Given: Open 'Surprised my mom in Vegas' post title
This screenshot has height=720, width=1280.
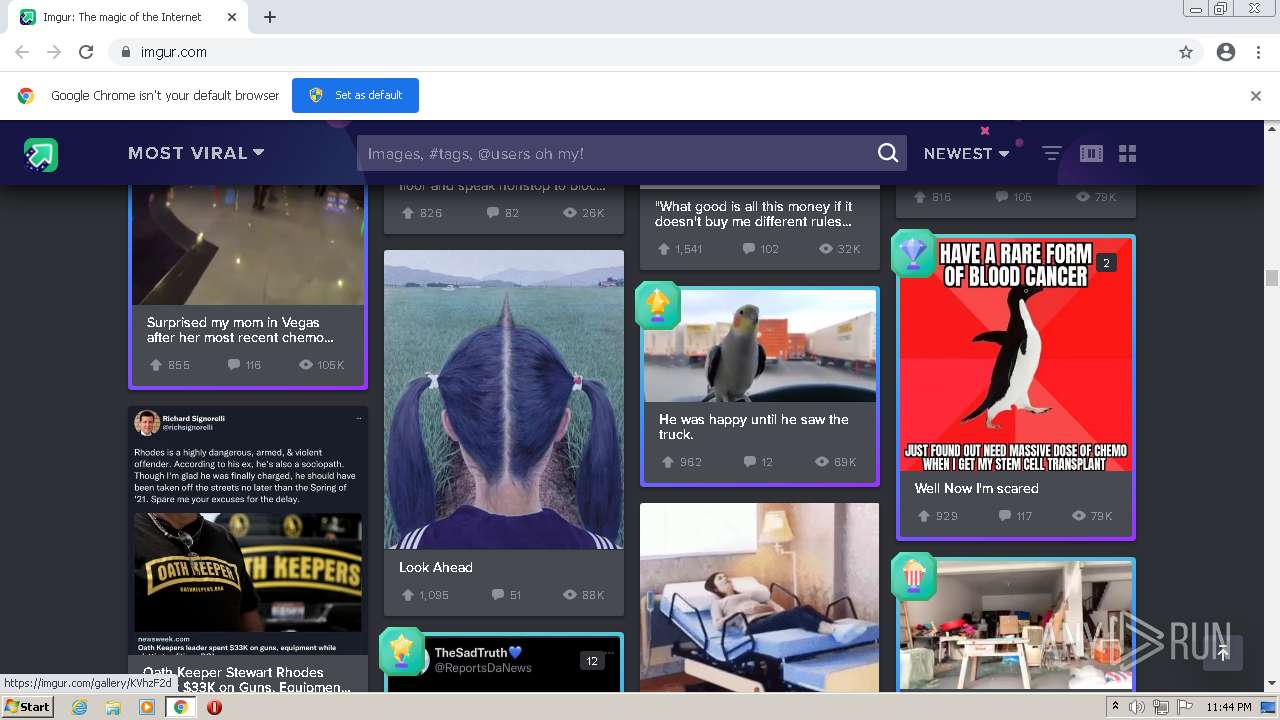Looking at the screenshot, I should point(240,330).
